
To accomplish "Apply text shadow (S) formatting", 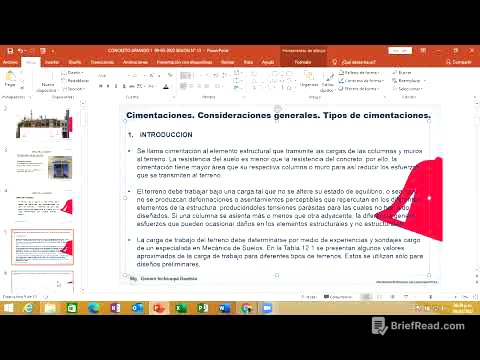I will [x=124, y=86].
